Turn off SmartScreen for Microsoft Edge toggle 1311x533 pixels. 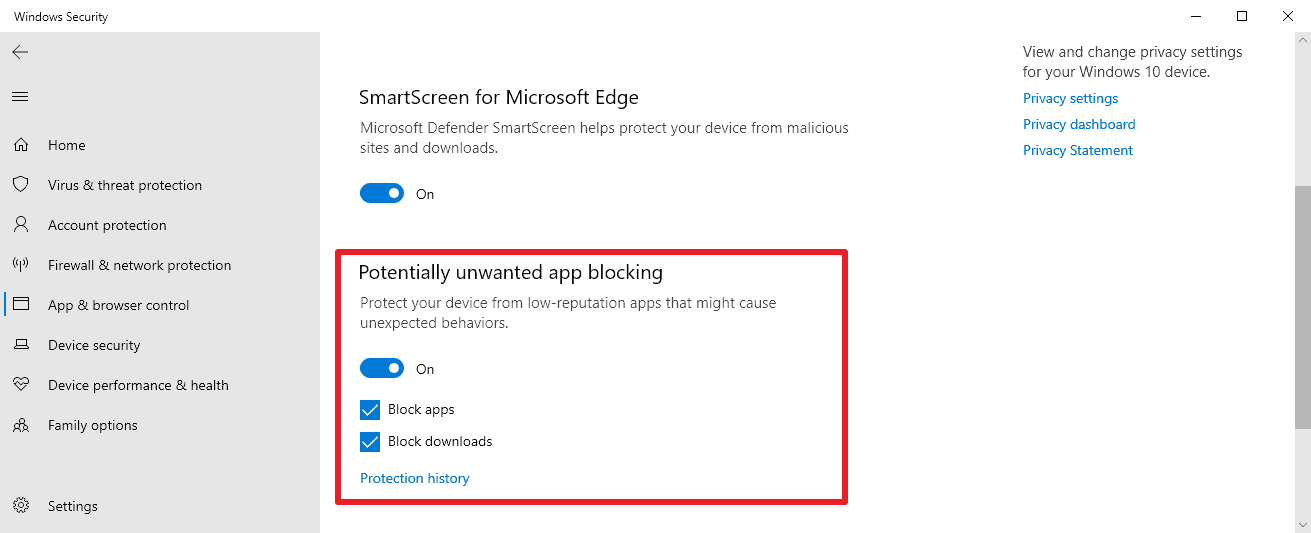tap(382, 194)
